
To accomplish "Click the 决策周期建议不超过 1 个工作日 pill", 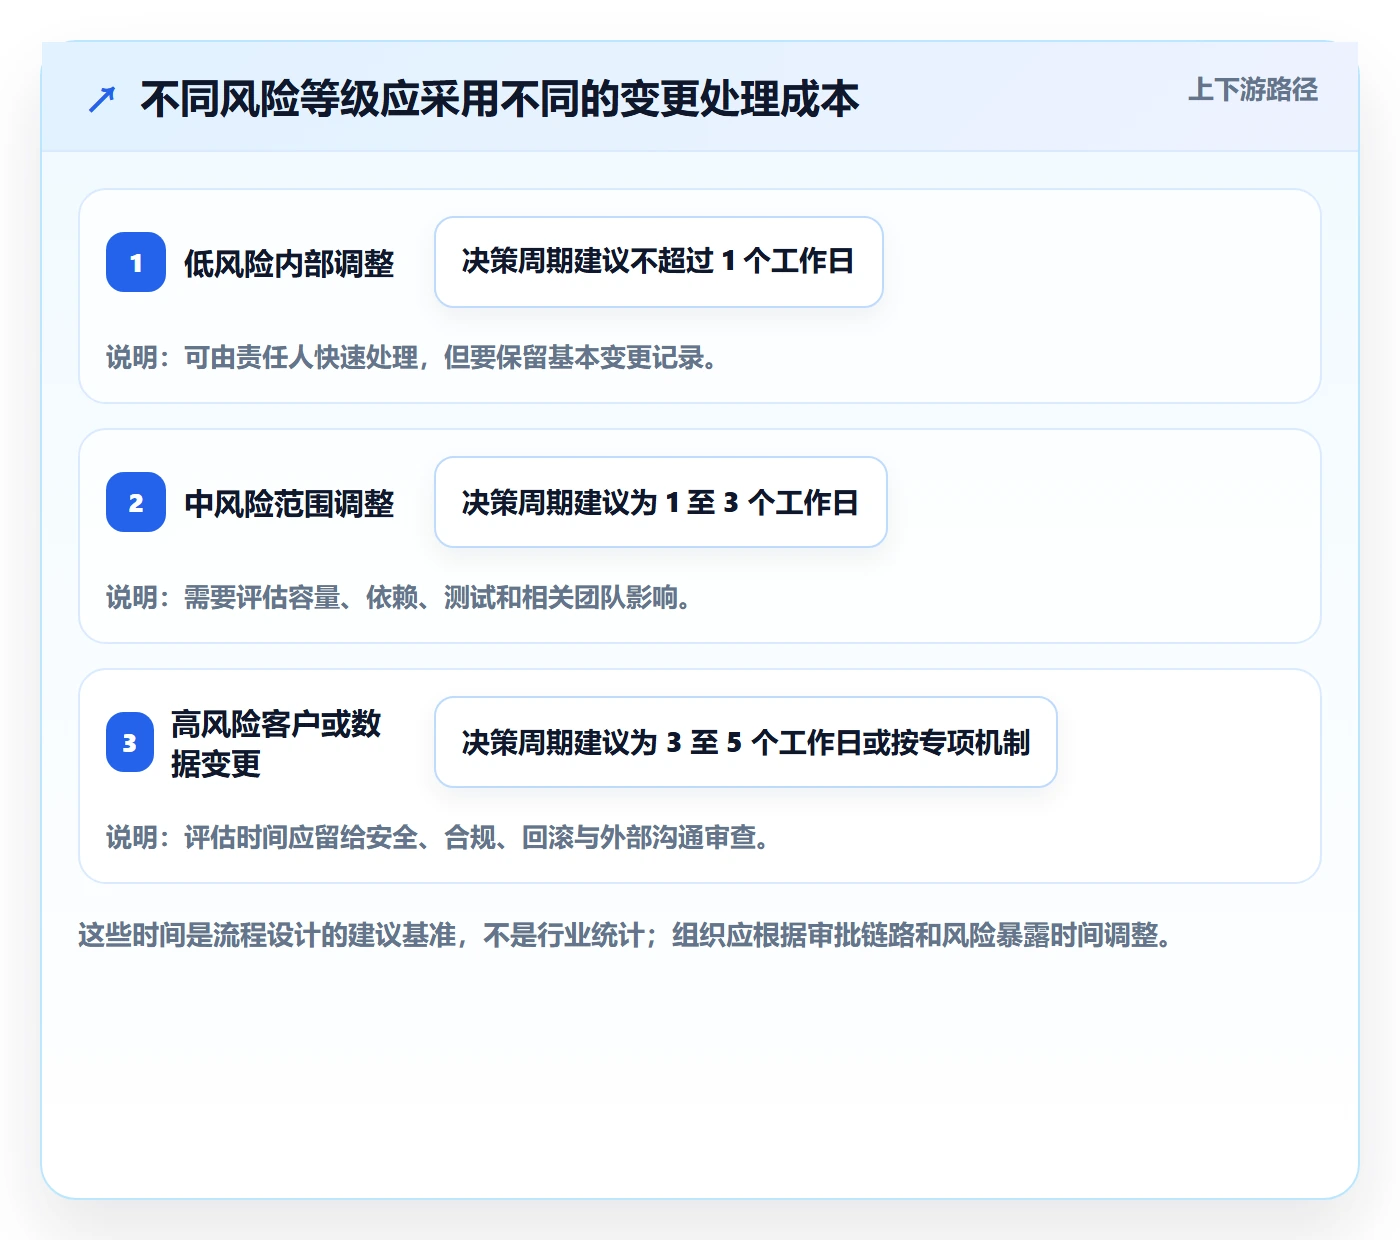I will tap(659, 262).
